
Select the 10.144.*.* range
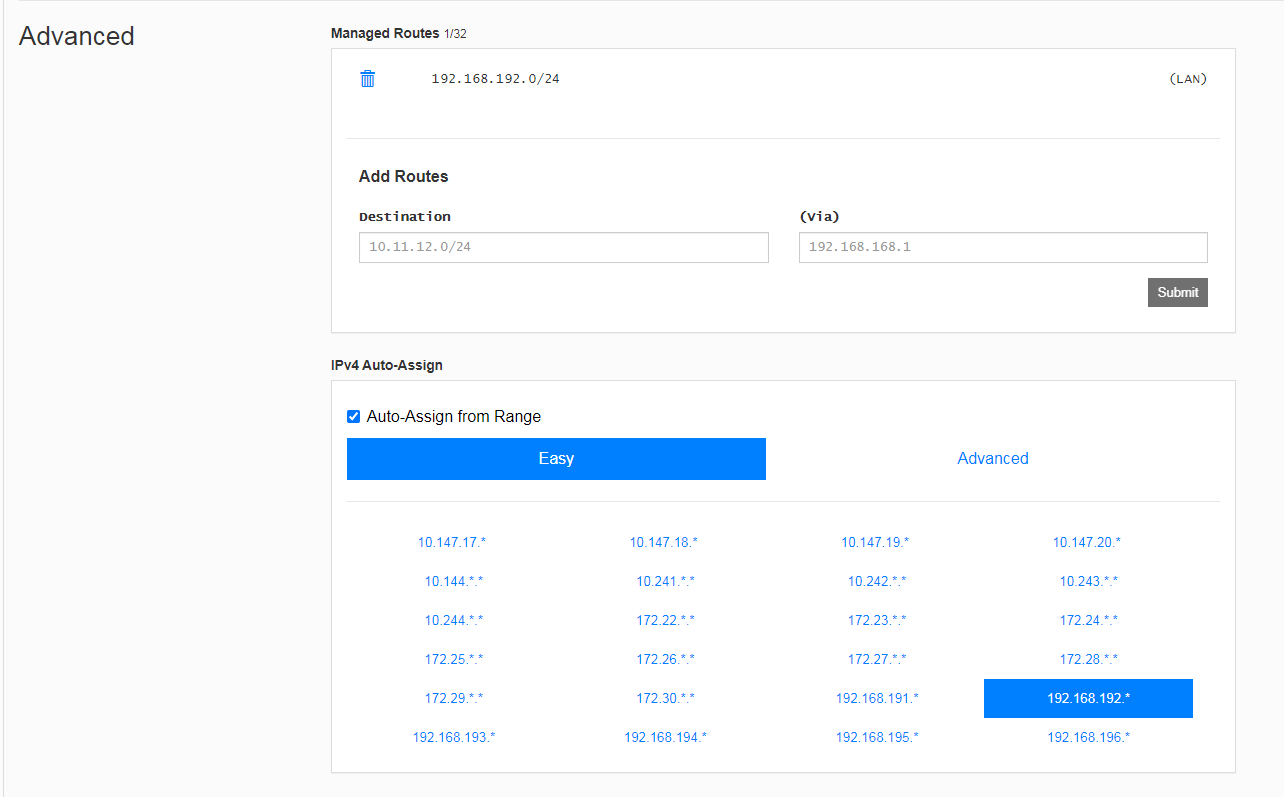tap(453, 581)
